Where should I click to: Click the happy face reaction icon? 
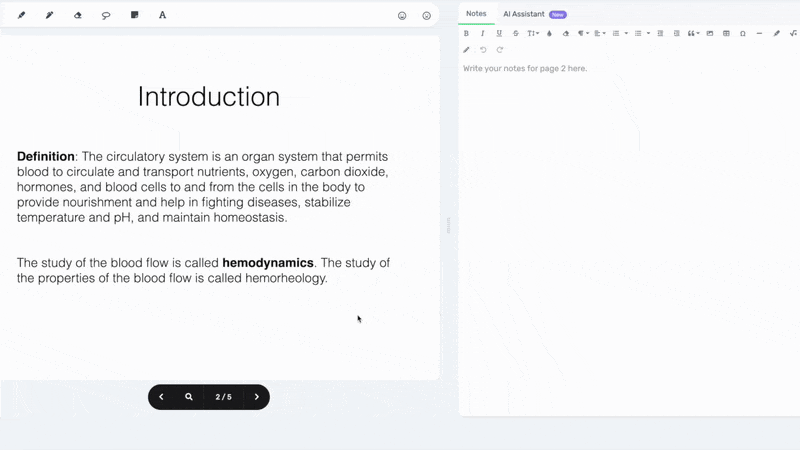click(402, 15)
